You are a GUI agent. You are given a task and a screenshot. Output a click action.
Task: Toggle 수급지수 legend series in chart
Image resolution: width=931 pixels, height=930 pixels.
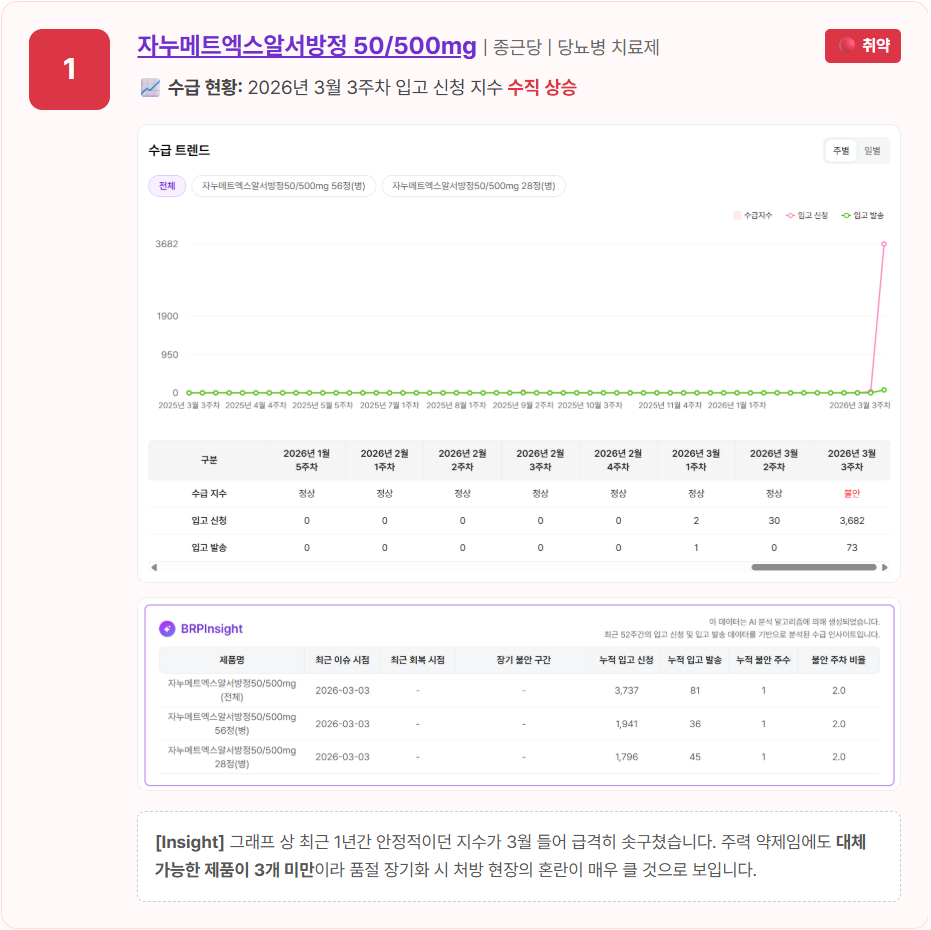coord(753,215)
